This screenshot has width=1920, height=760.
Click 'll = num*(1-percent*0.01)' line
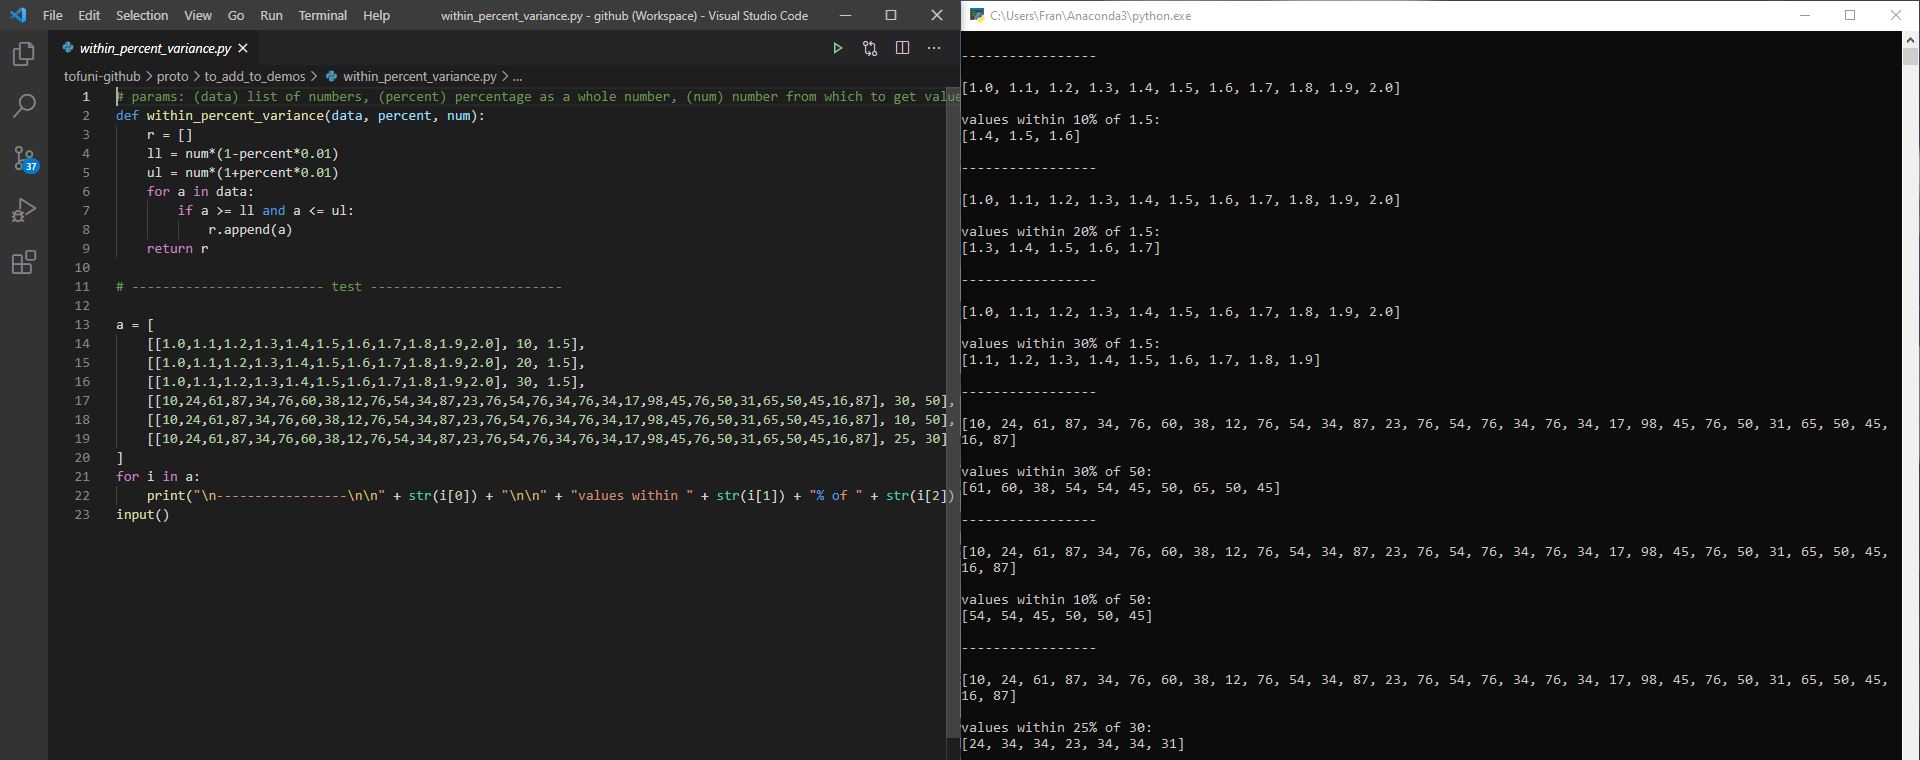[x=242, y=153]
